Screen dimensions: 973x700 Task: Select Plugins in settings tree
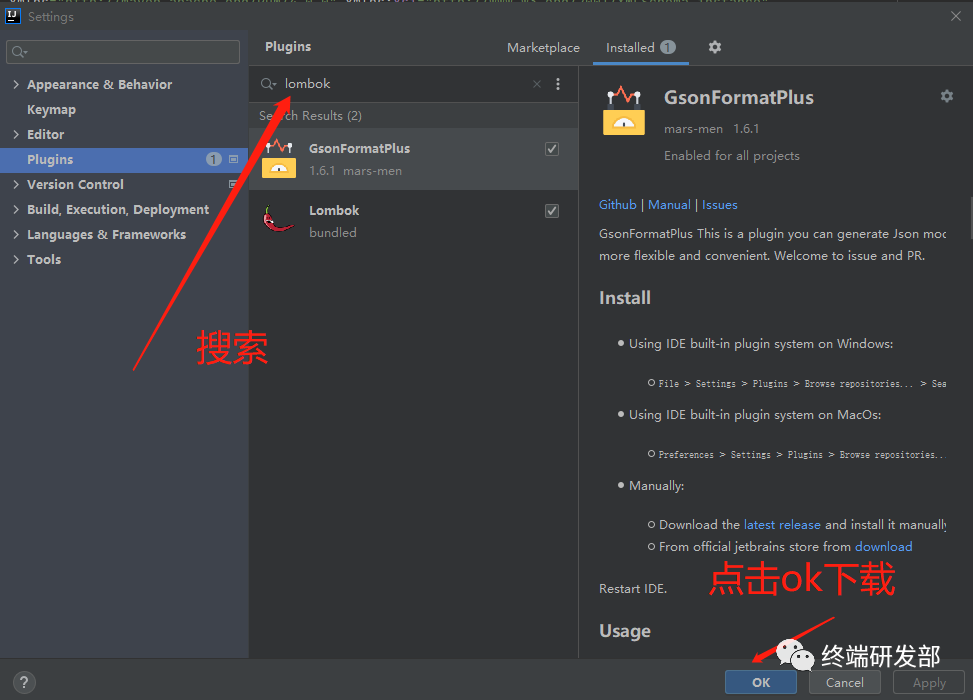click(124, 159)
